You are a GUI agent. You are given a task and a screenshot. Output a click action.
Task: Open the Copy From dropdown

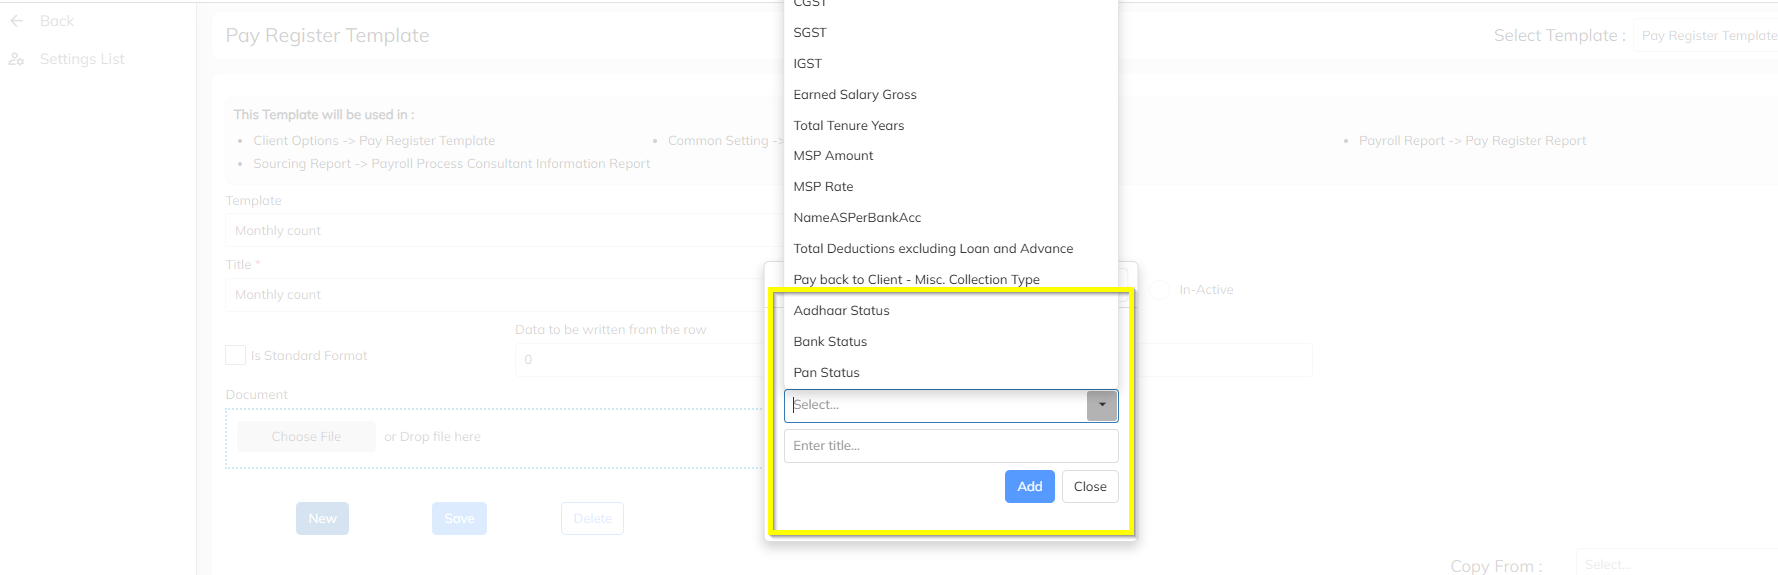click(1674, 564)
